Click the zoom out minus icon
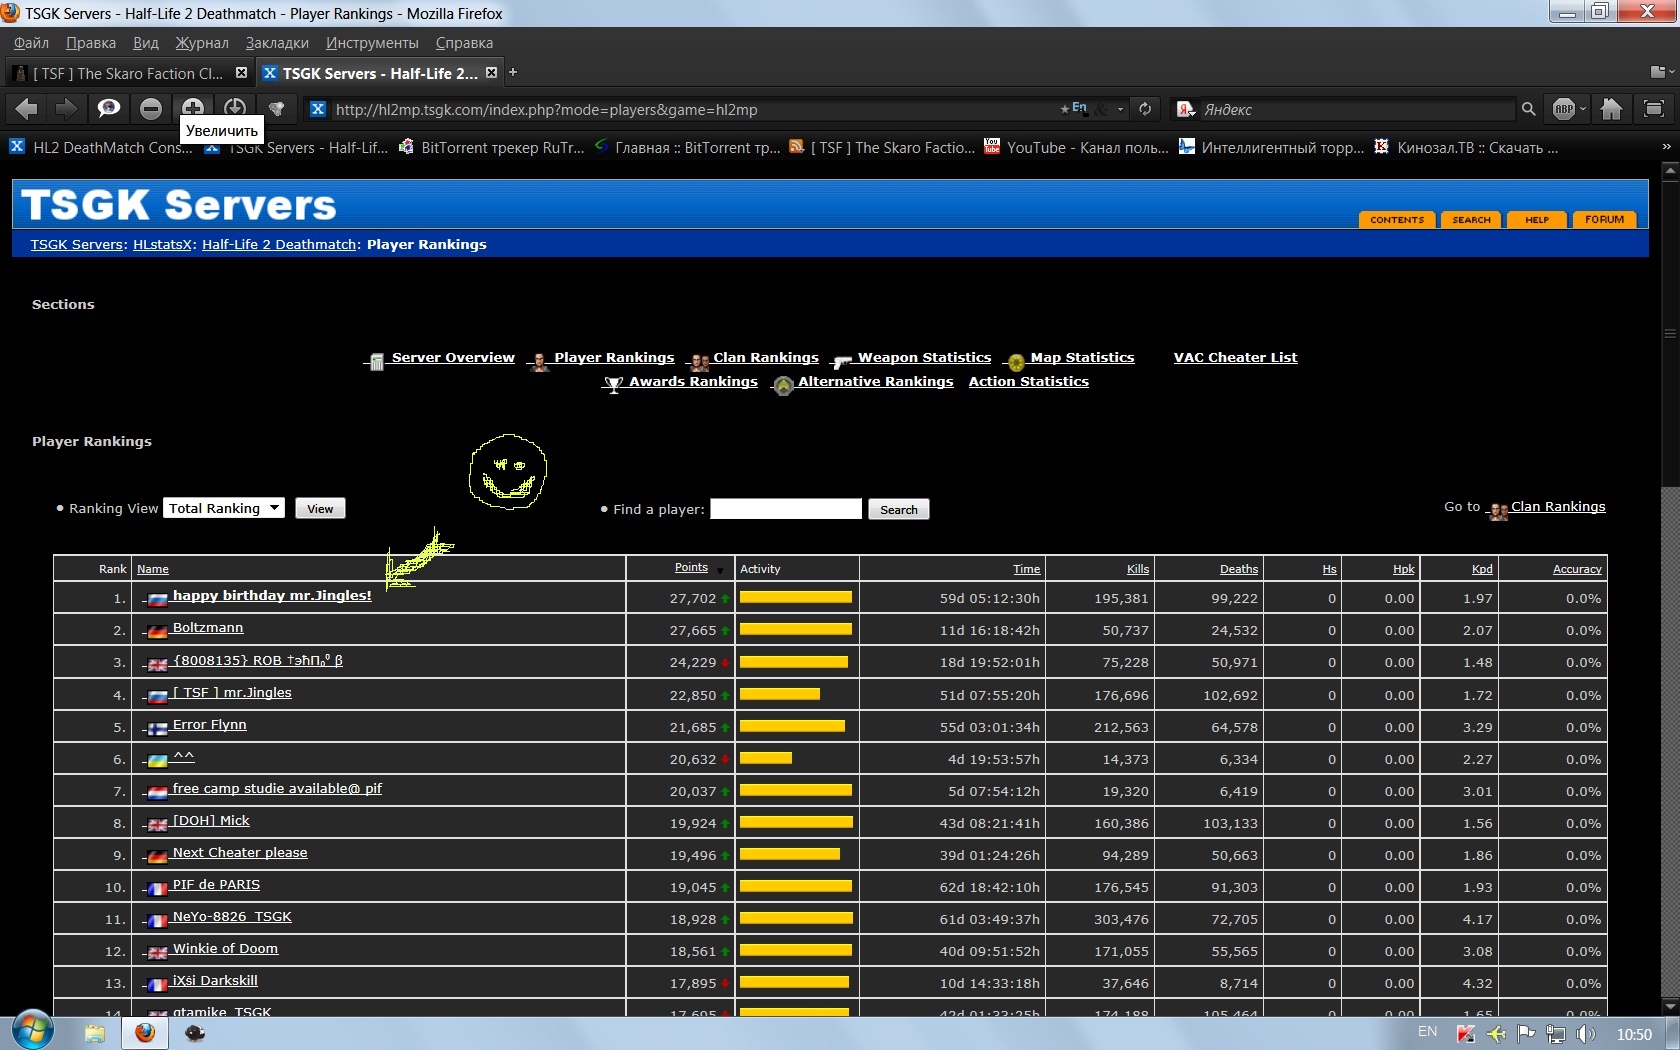 151,109
